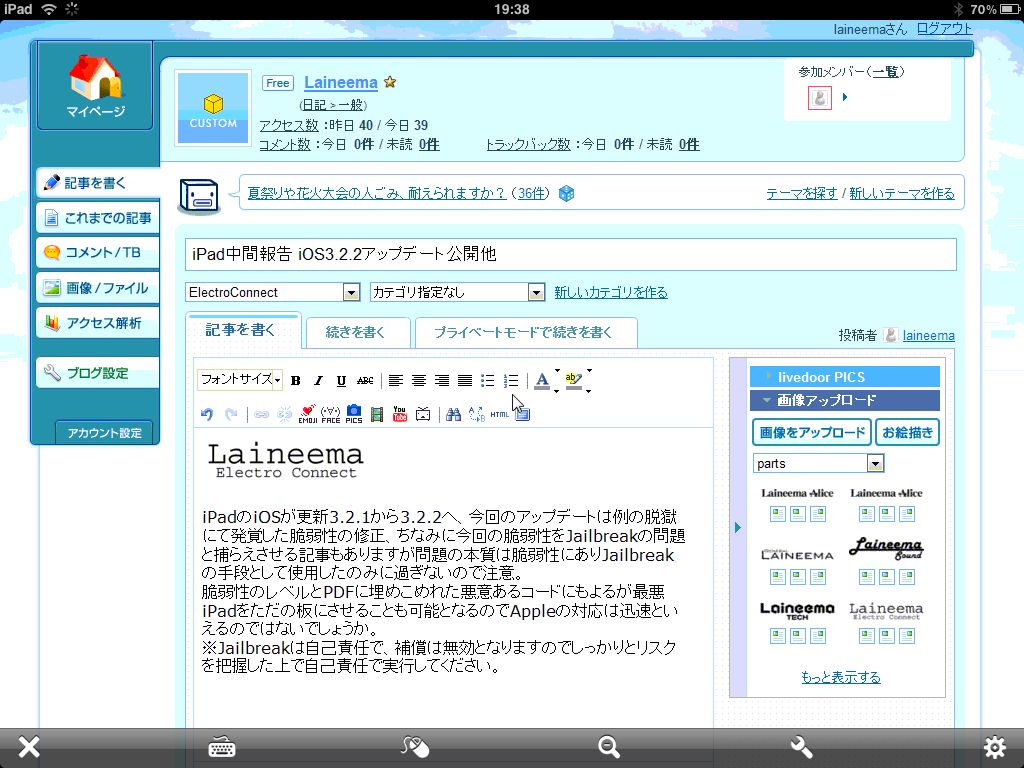Tap the zoom magnifier in bottom bar
Viewport: 1024px width, 768px height.
[608, 747]
